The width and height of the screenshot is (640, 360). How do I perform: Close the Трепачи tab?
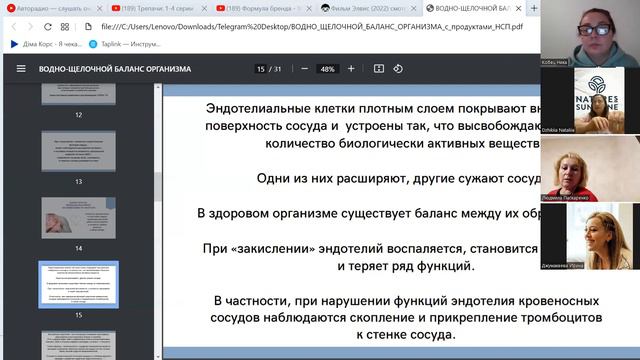[x=204, y=8]
